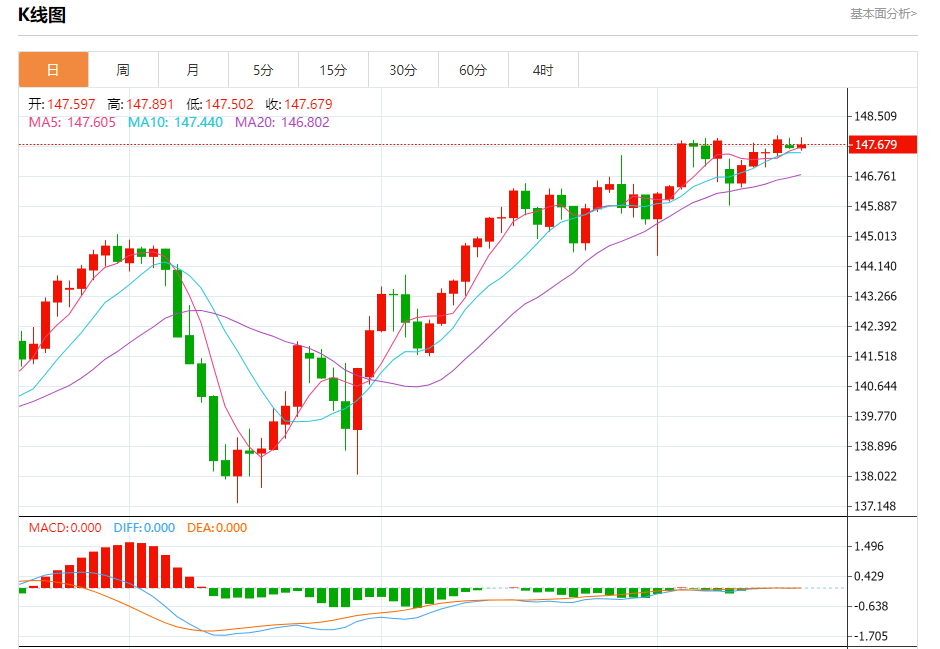Click the 138.896 price axis label
The image size is (940, 649).
[x=875, y=445]
